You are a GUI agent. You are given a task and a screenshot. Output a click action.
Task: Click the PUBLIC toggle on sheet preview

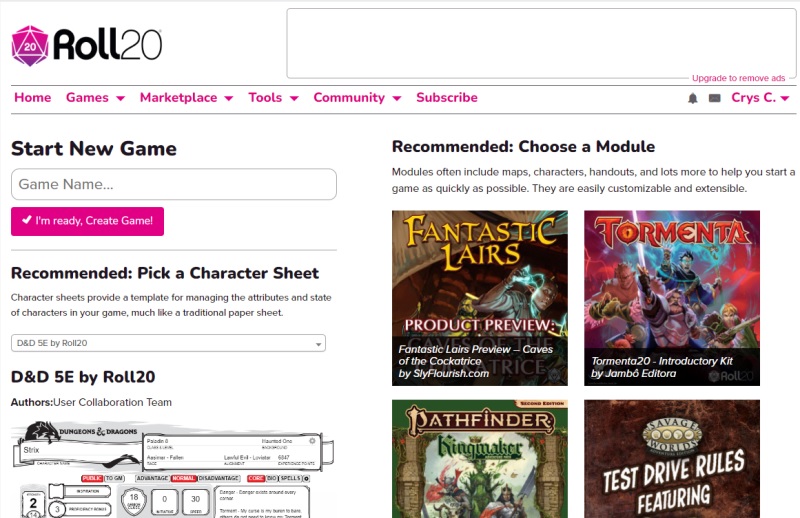92,478
